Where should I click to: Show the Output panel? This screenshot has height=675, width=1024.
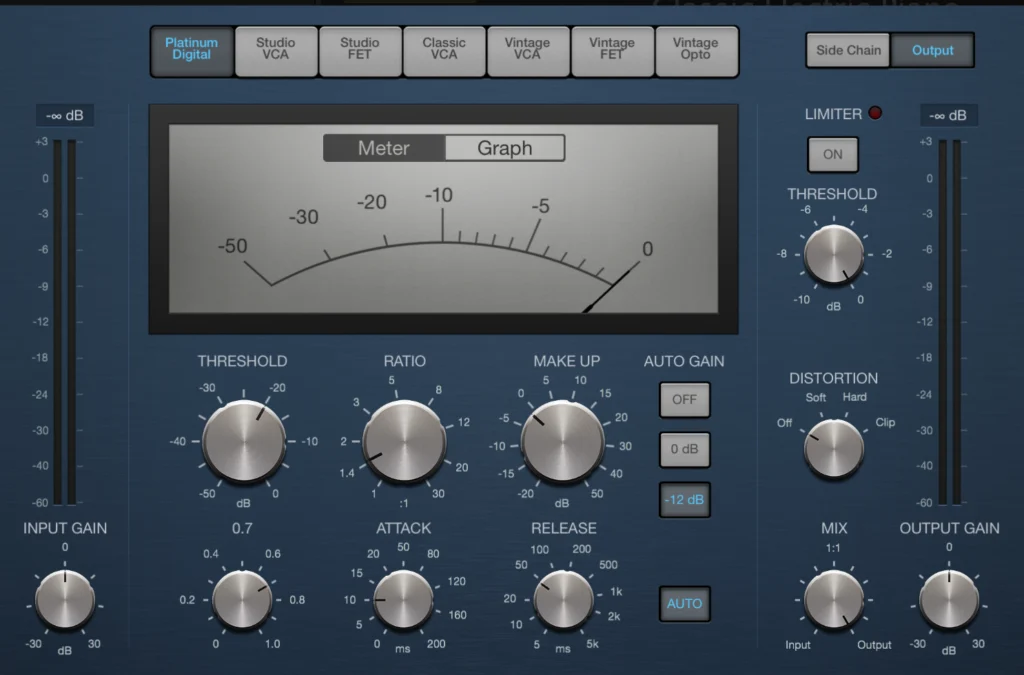[x=933, y=50]
